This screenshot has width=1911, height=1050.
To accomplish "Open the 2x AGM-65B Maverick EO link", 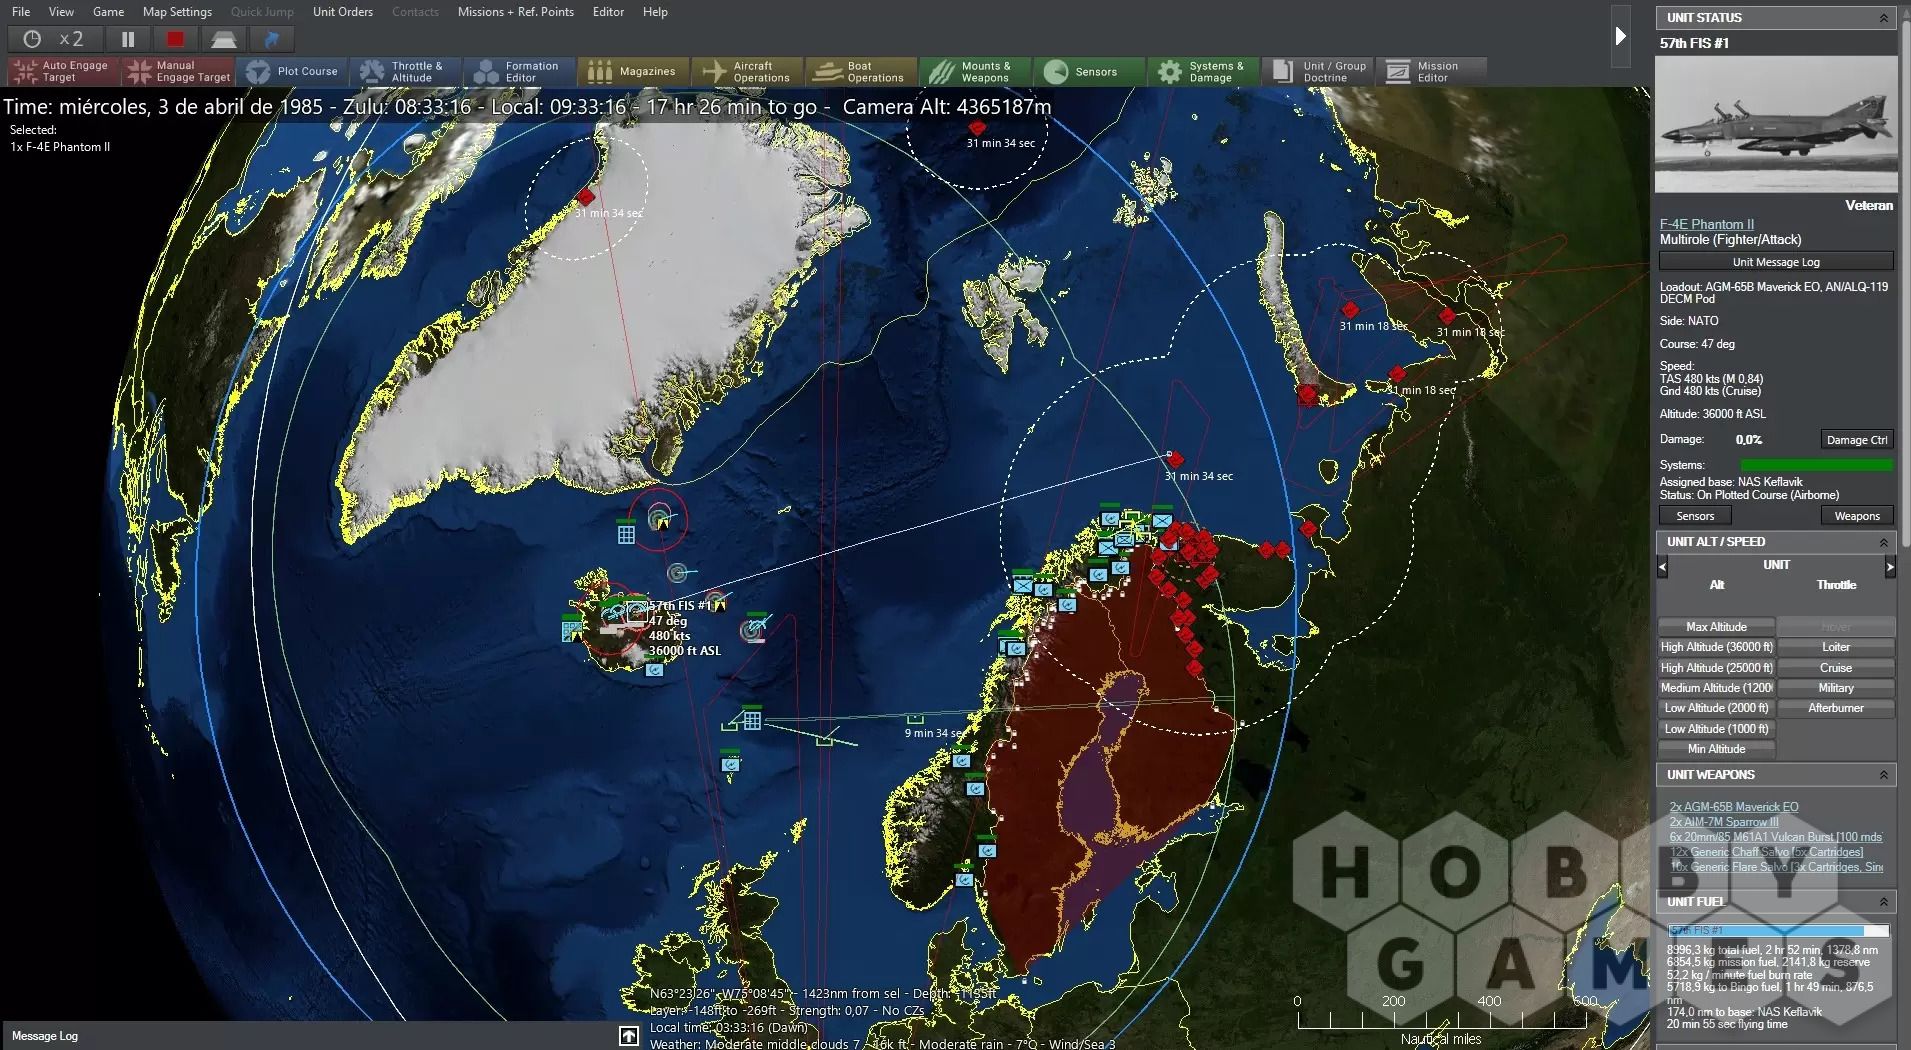I will (x=1733, y=807).
